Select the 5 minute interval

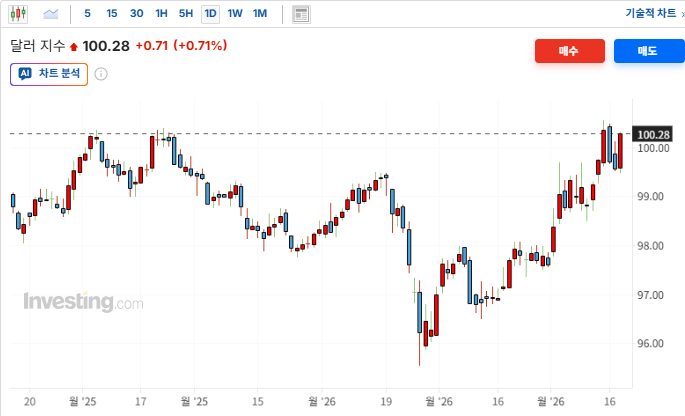click(87, 14)
